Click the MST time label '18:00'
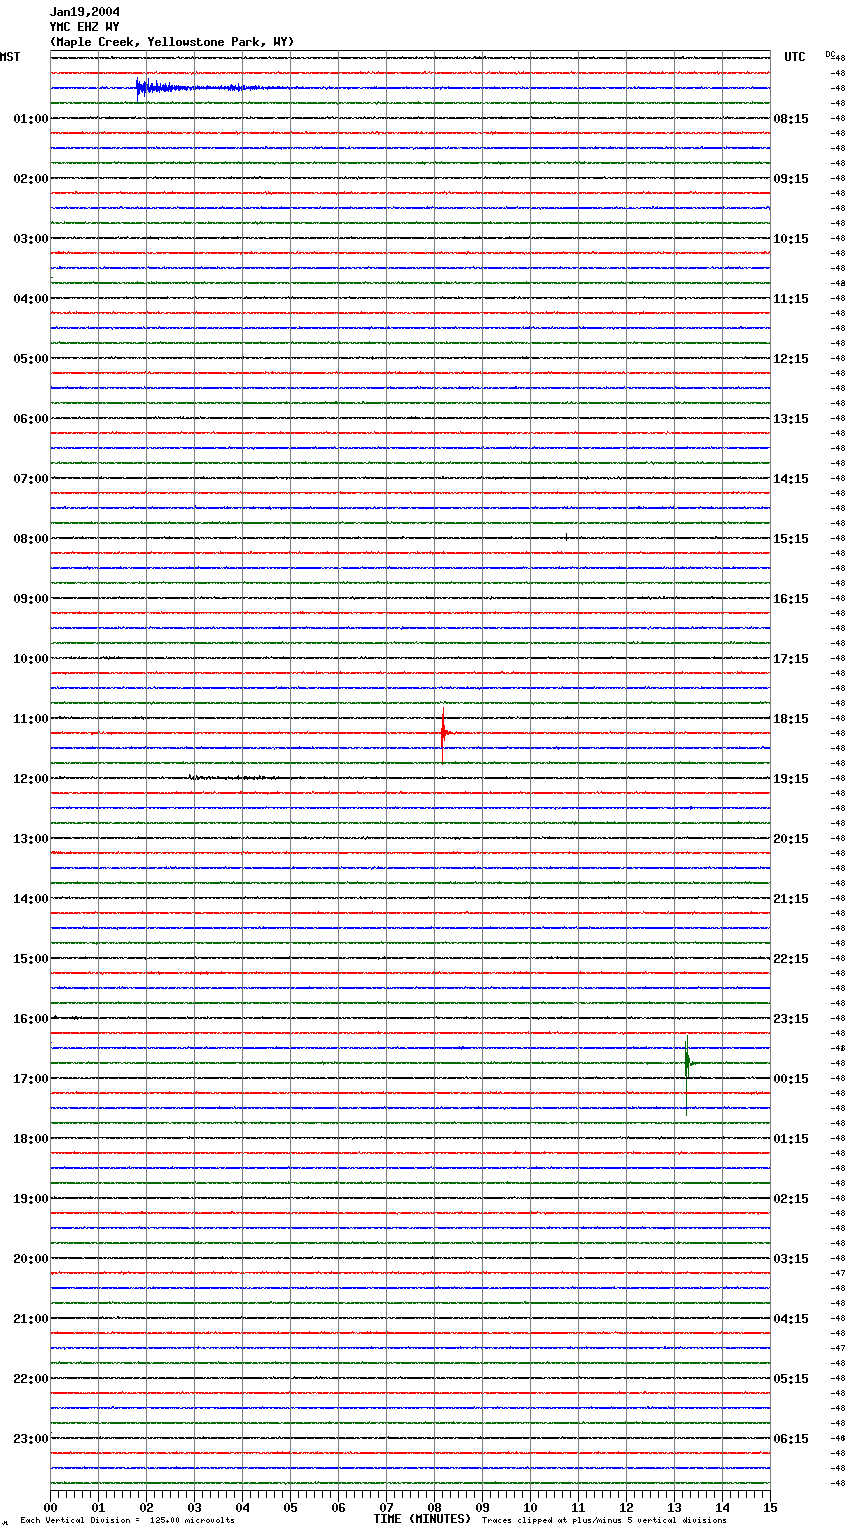Screen dimensions: 850x1534 click(30, 1139)
